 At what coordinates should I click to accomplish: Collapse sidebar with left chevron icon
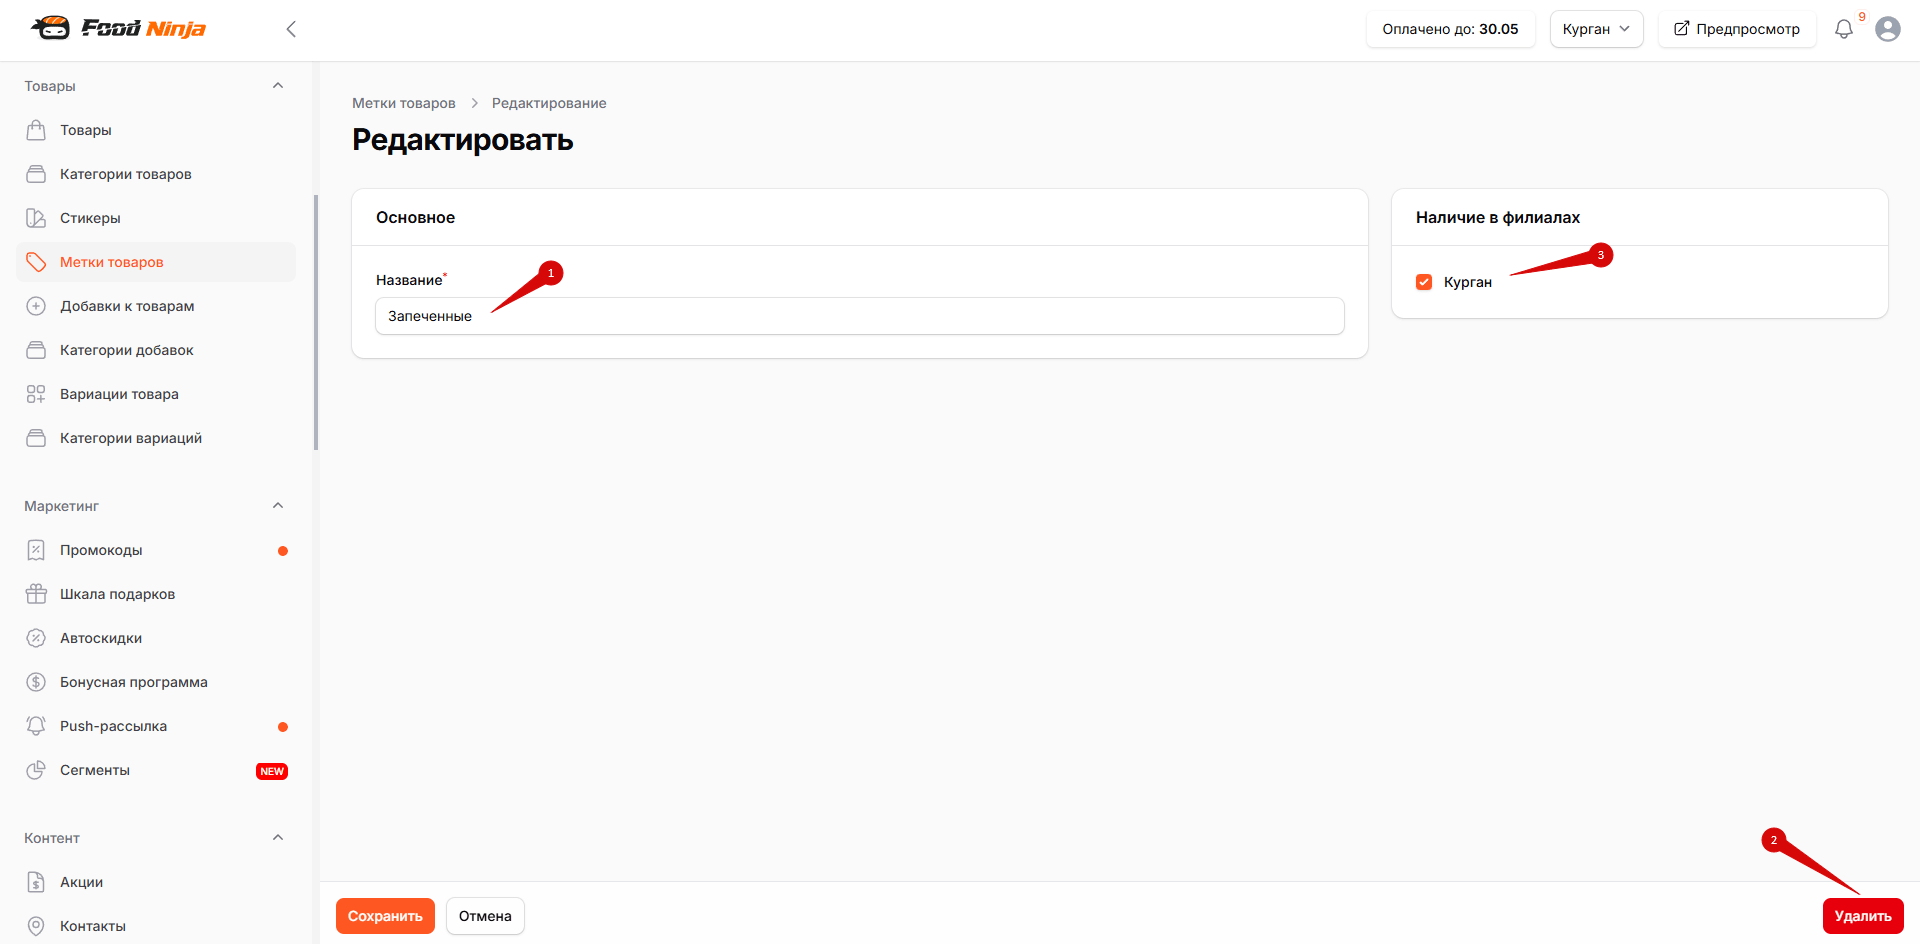coord(291,29)
